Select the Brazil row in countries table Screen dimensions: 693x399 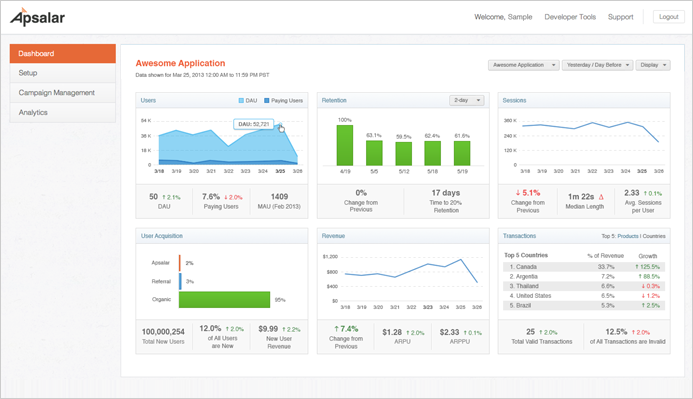click(584, 306)
